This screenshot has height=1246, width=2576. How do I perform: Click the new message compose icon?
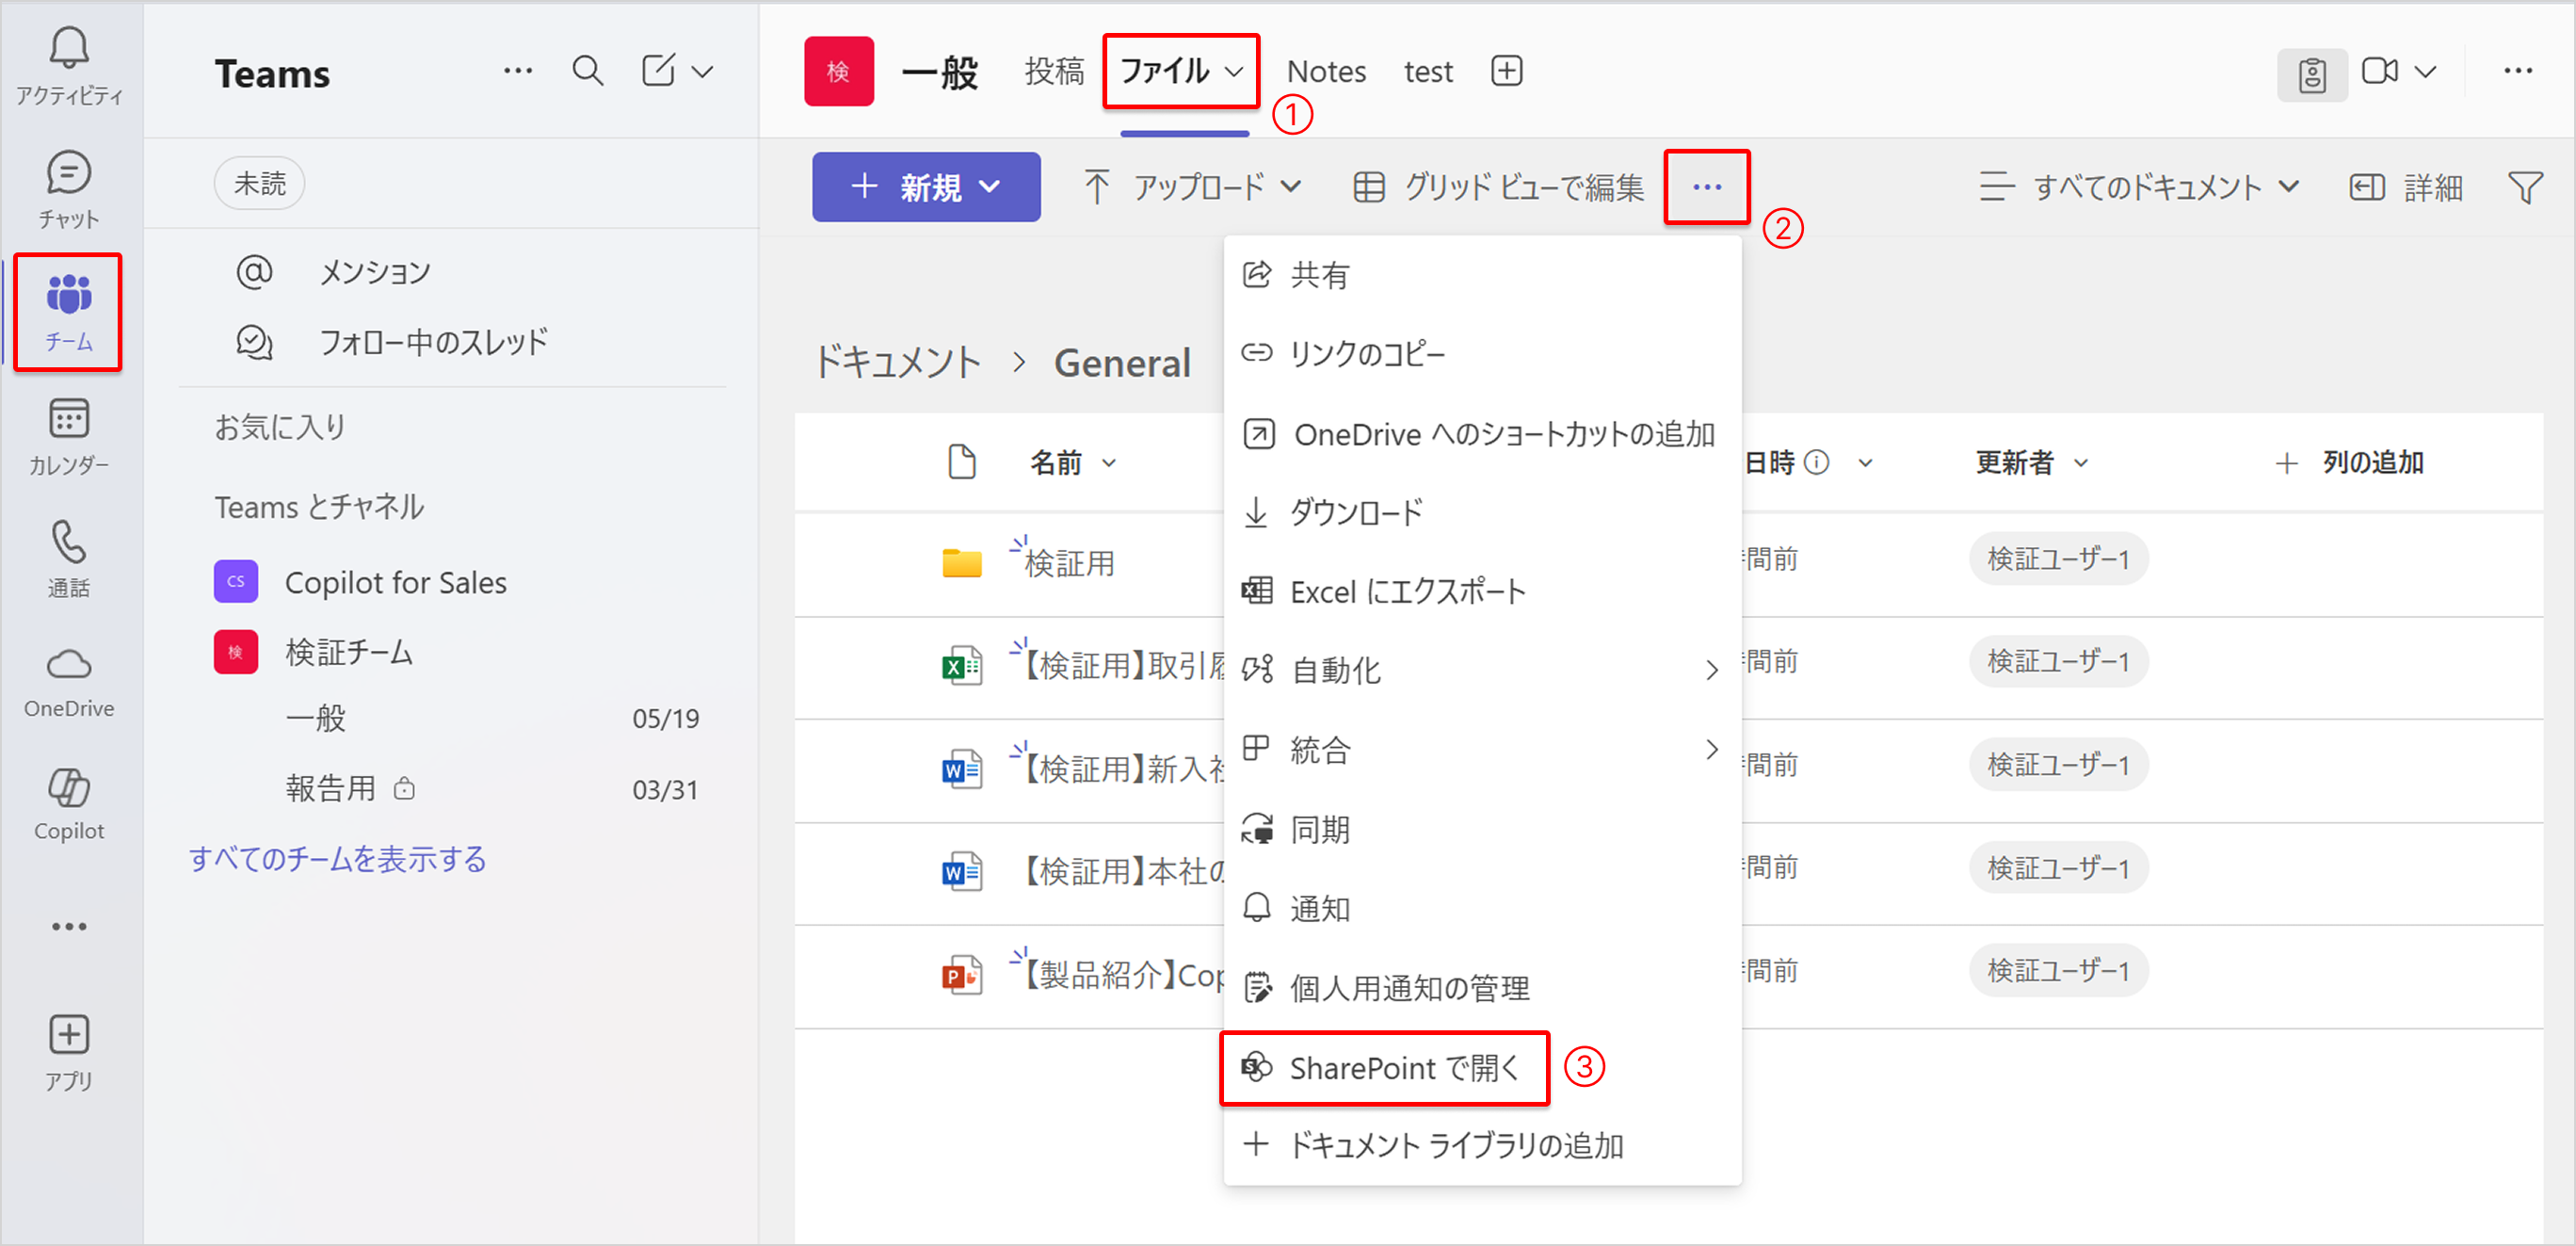click(658, 71)
